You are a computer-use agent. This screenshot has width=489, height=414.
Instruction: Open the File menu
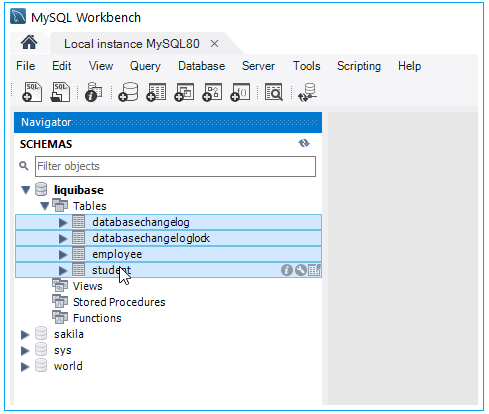[x=25, y=66]
